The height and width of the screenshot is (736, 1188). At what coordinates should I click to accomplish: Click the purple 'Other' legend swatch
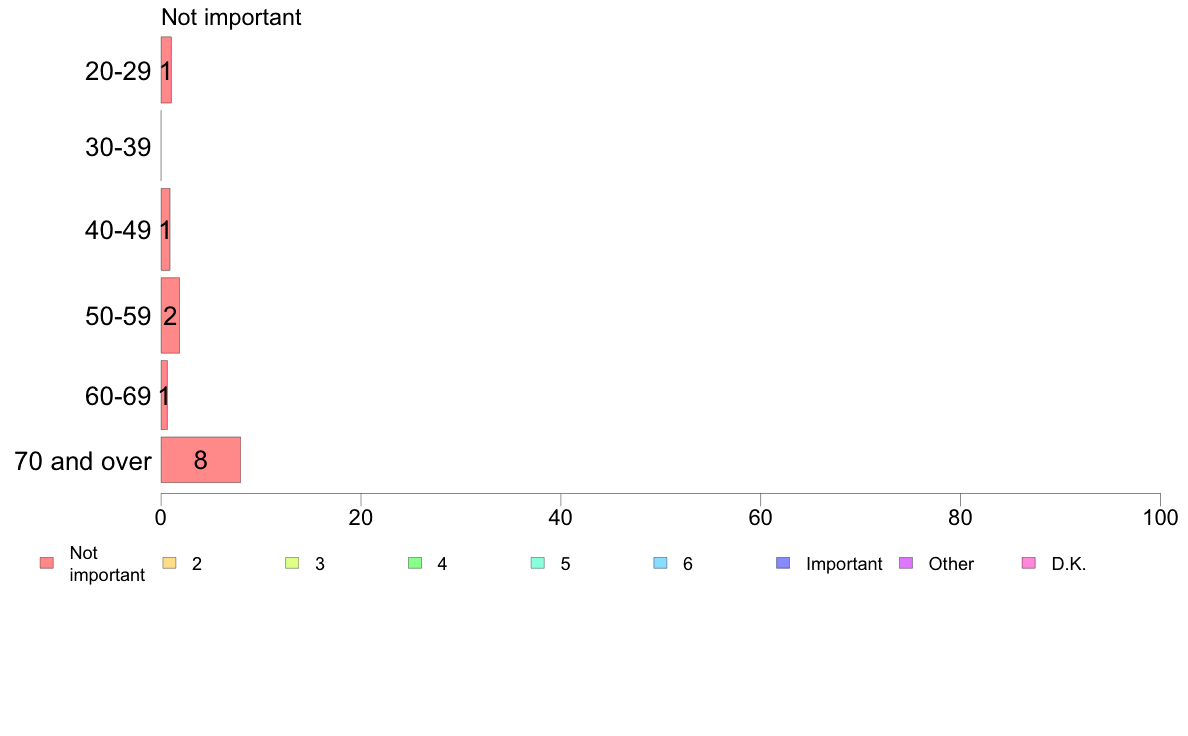click(906, 563)
